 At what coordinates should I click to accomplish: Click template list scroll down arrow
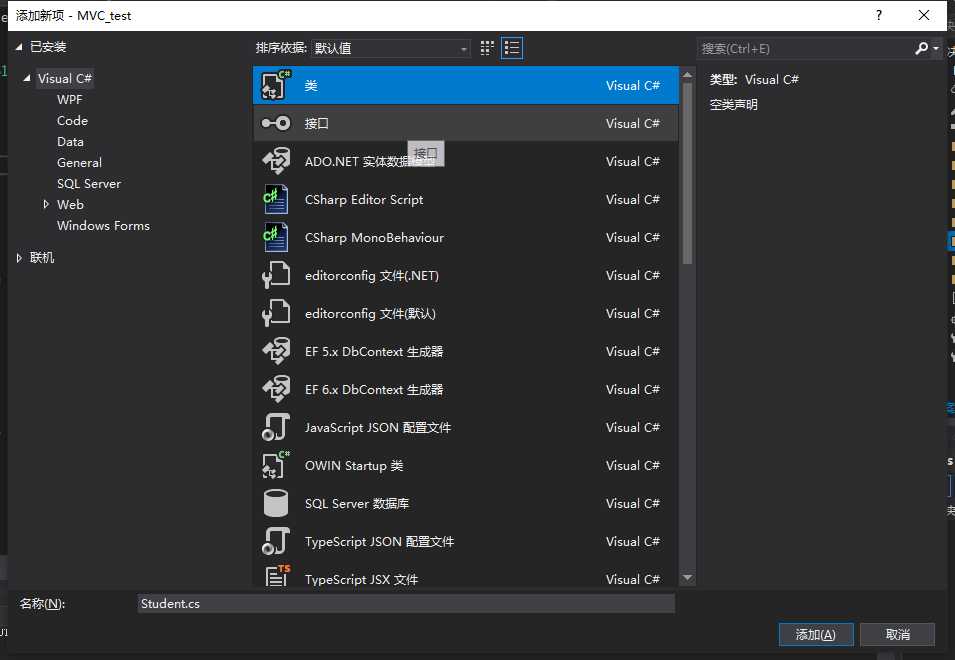click(x=688, y=578)
